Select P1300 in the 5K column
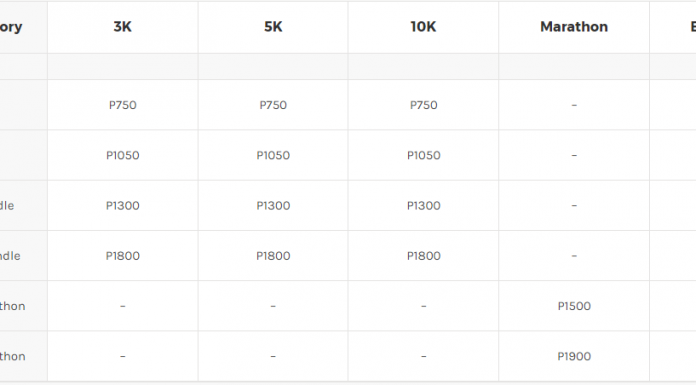 [273, 205]
